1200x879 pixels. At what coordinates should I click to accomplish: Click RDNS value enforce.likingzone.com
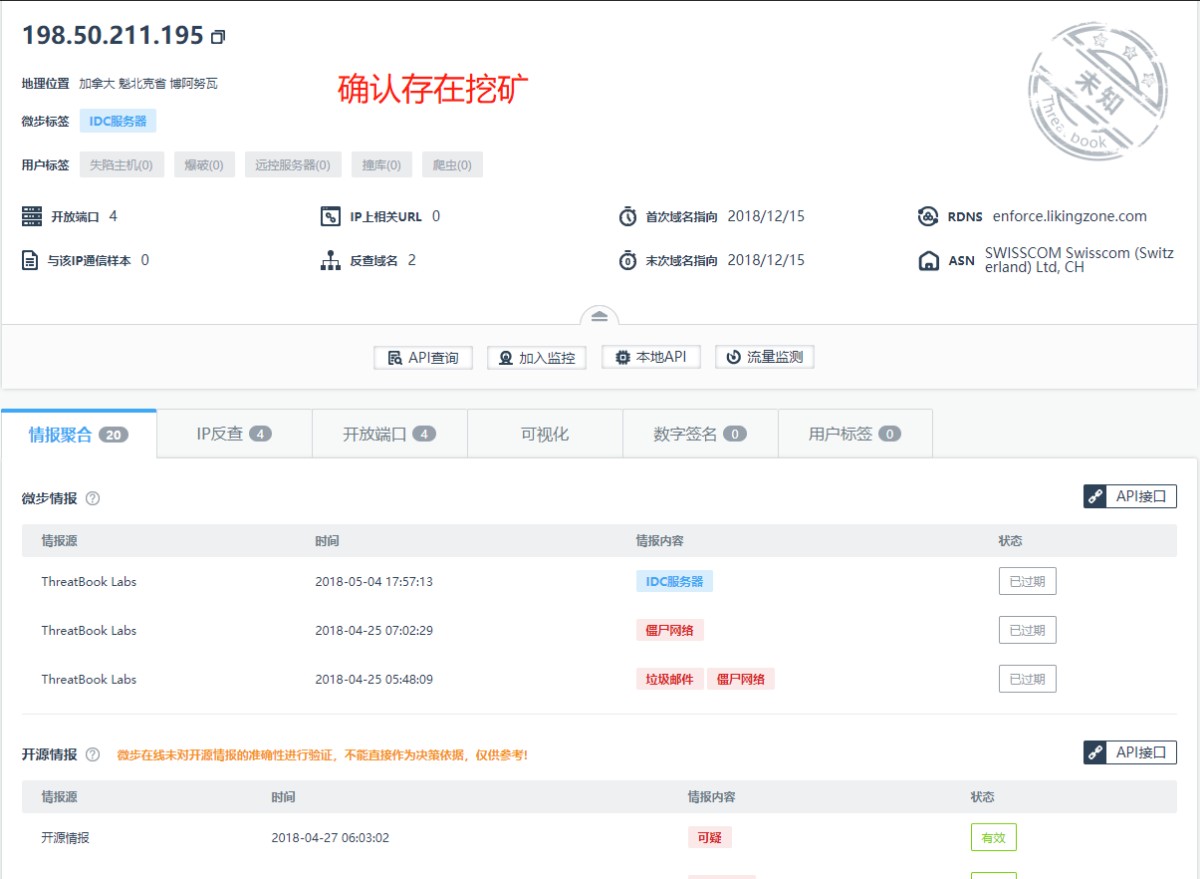pyautogui.click(x=1070, y=216)
